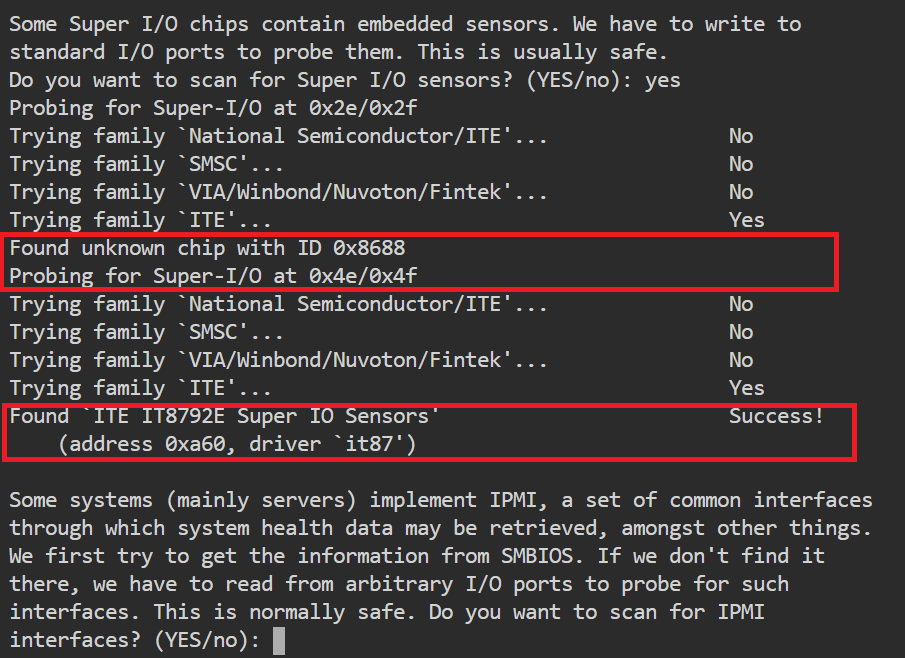Click the driver 'it87' address line
This screenshot has height=658, width=905.
click(237, 444)
